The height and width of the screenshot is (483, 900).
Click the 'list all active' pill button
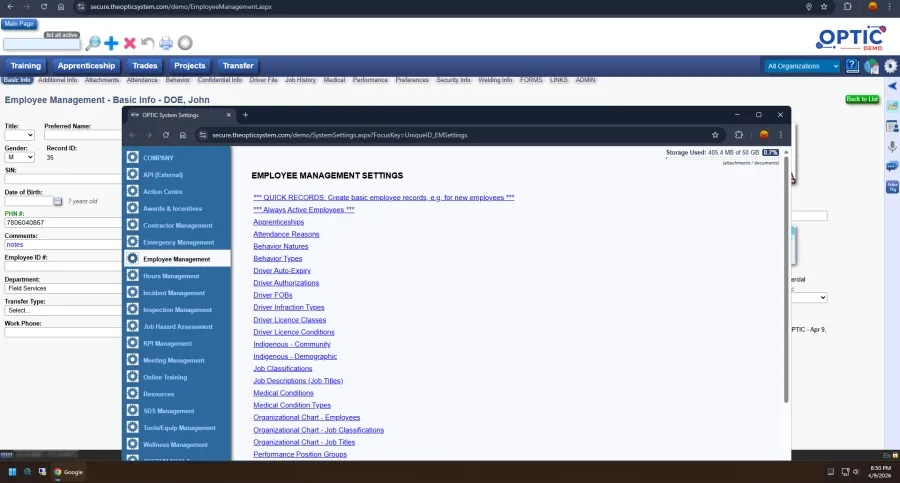point(61,35)
